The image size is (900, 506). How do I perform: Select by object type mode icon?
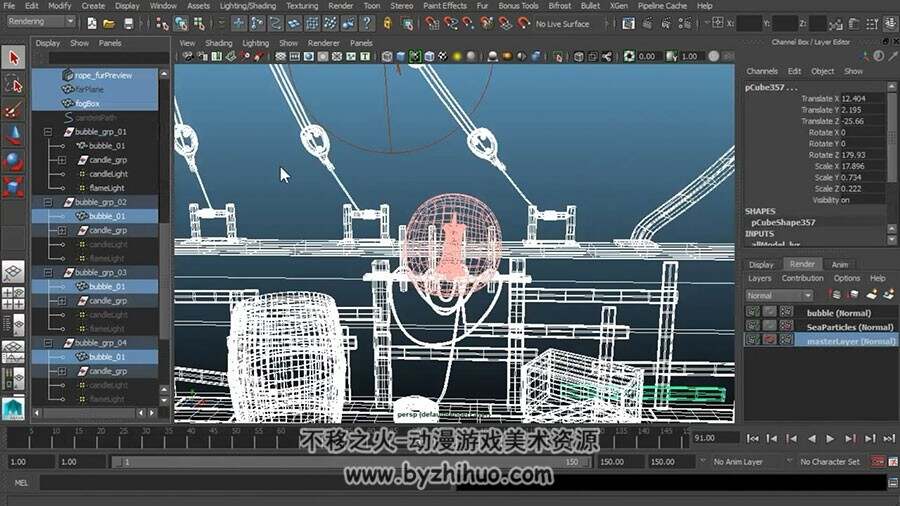[x=181, y=24]
